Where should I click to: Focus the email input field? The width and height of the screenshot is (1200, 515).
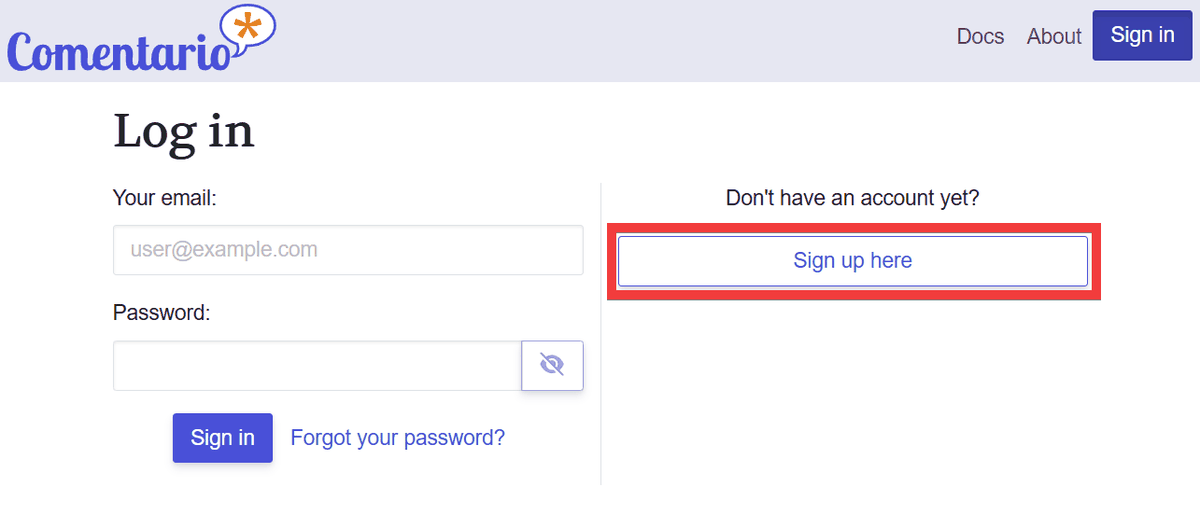[x=348, y=250]
